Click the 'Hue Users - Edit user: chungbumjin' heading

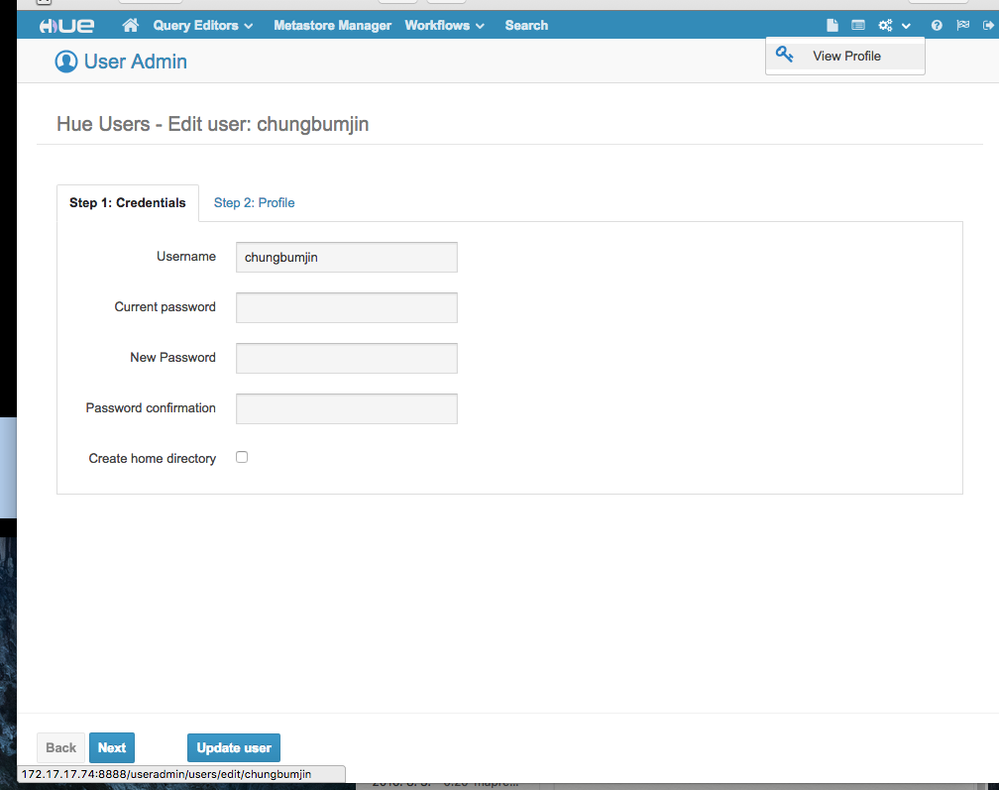213,124
